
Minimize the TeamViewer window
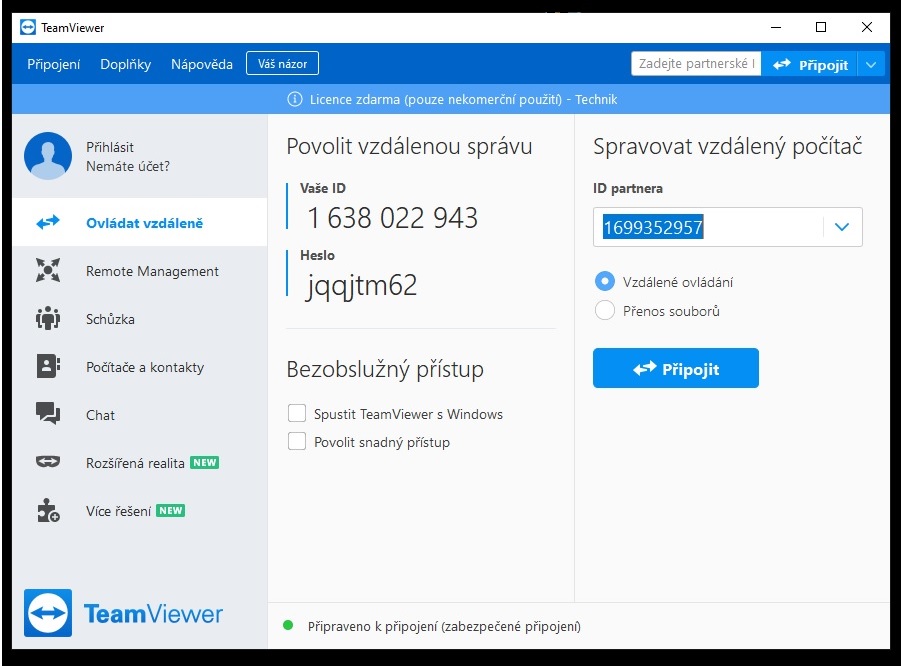(x=776, y=27)
